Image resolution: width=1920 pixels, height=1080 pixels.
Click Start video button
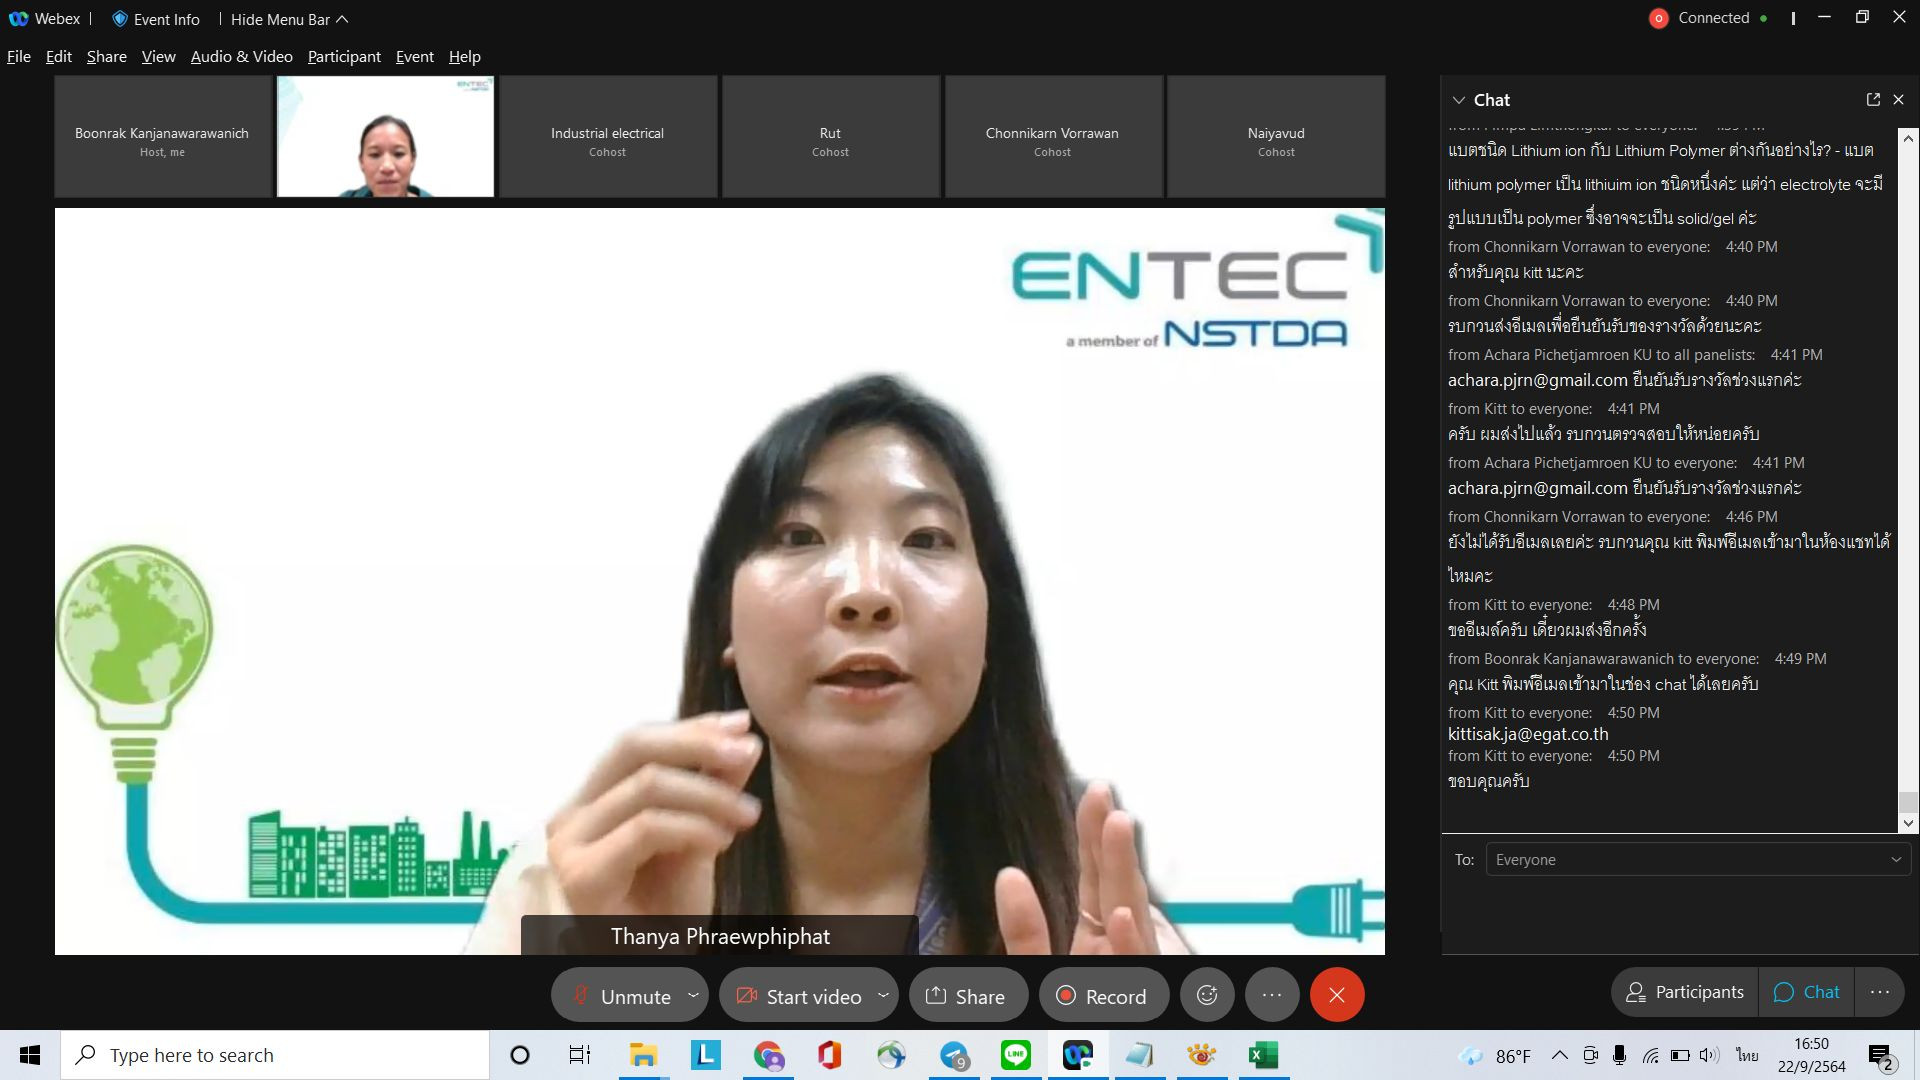click(798, 996)
